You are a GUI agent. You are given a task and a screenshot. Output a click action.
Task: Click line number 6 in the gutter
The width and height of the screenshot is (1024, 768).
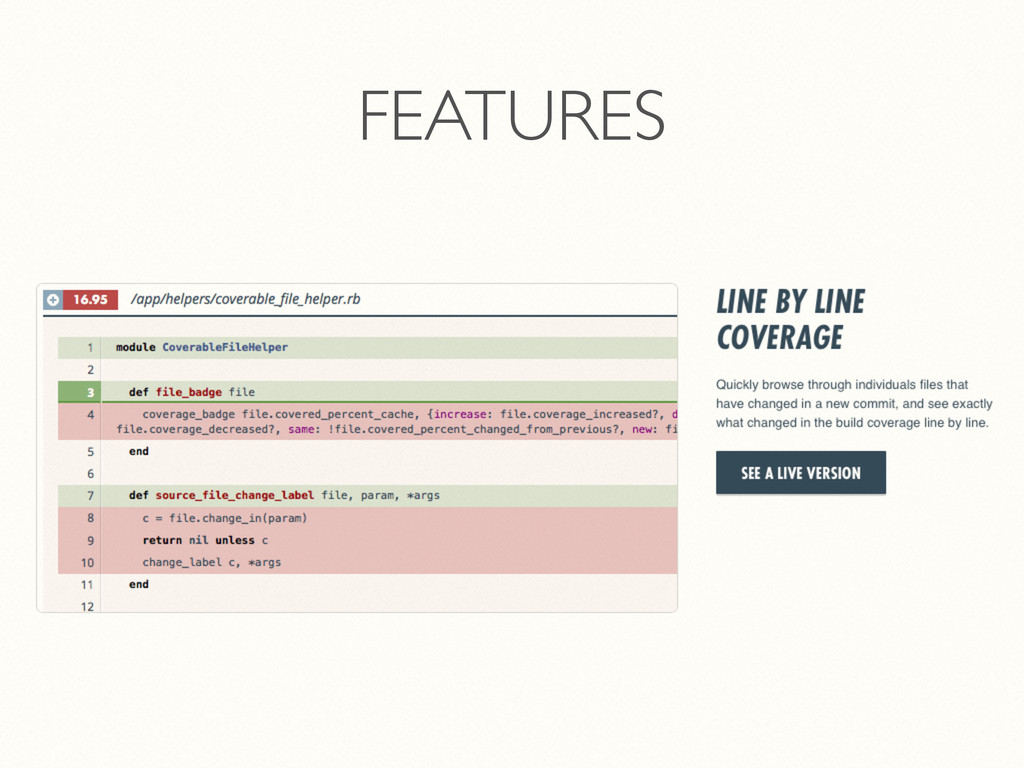coord(90,473)
